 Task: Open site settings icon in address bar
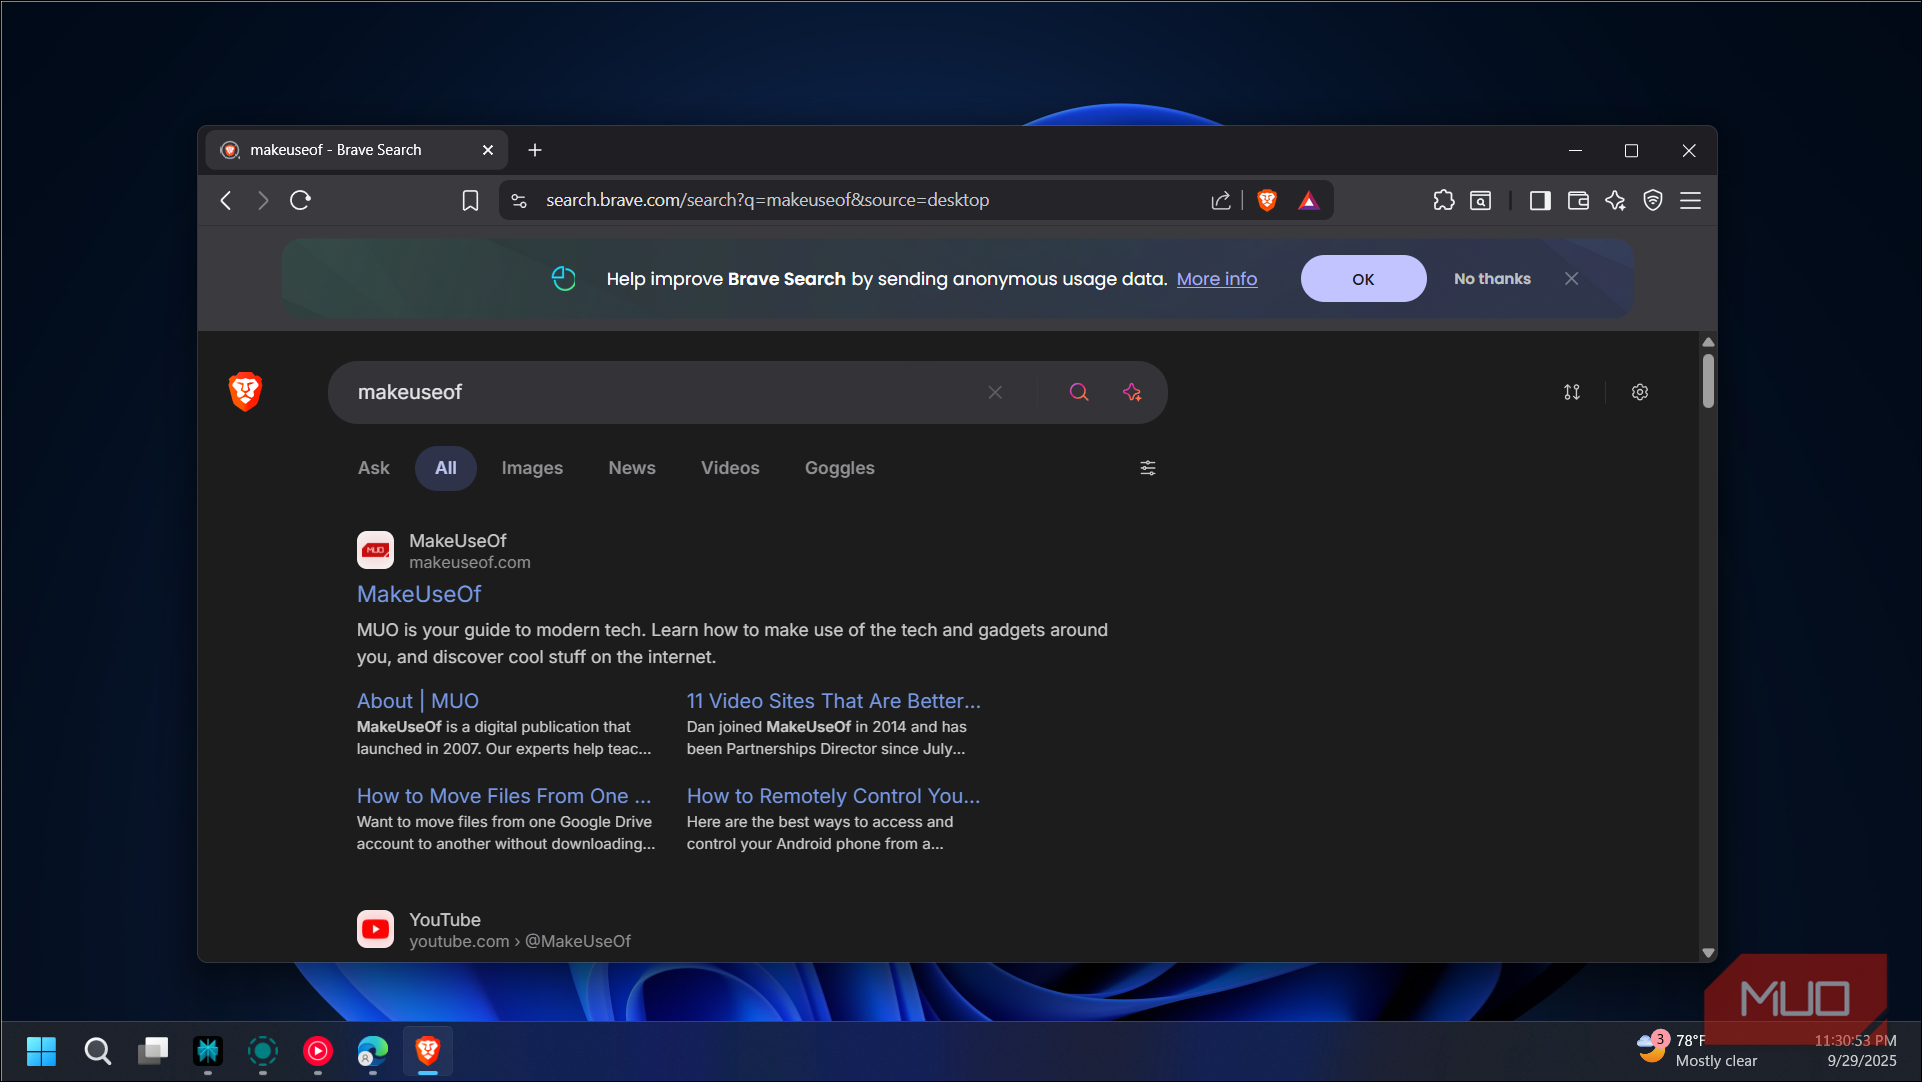(x=519, y=200)
